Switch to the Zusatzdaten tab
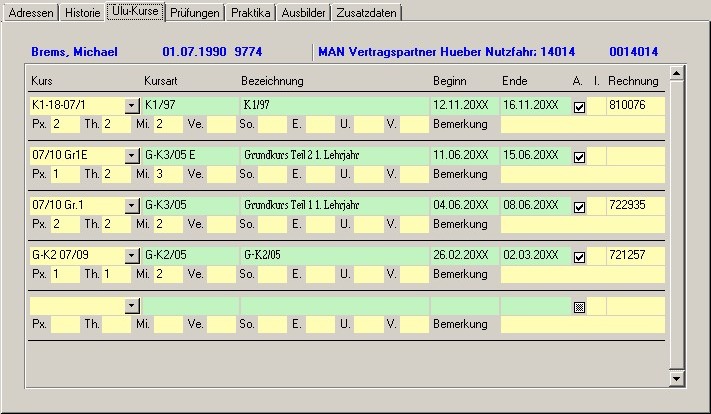 pyautogui.click(x=368, y=13)
